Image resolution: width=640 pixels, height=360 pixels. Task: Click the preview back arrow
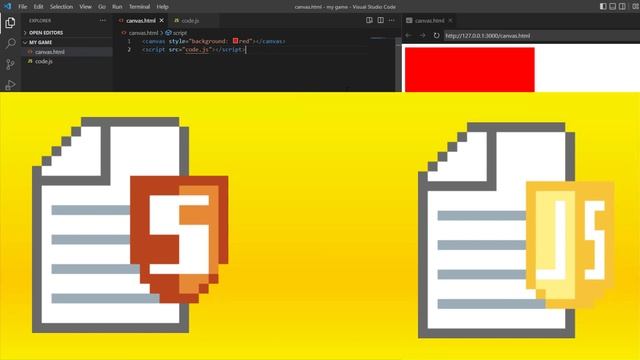pyautogui.click(x=409, y=36)
